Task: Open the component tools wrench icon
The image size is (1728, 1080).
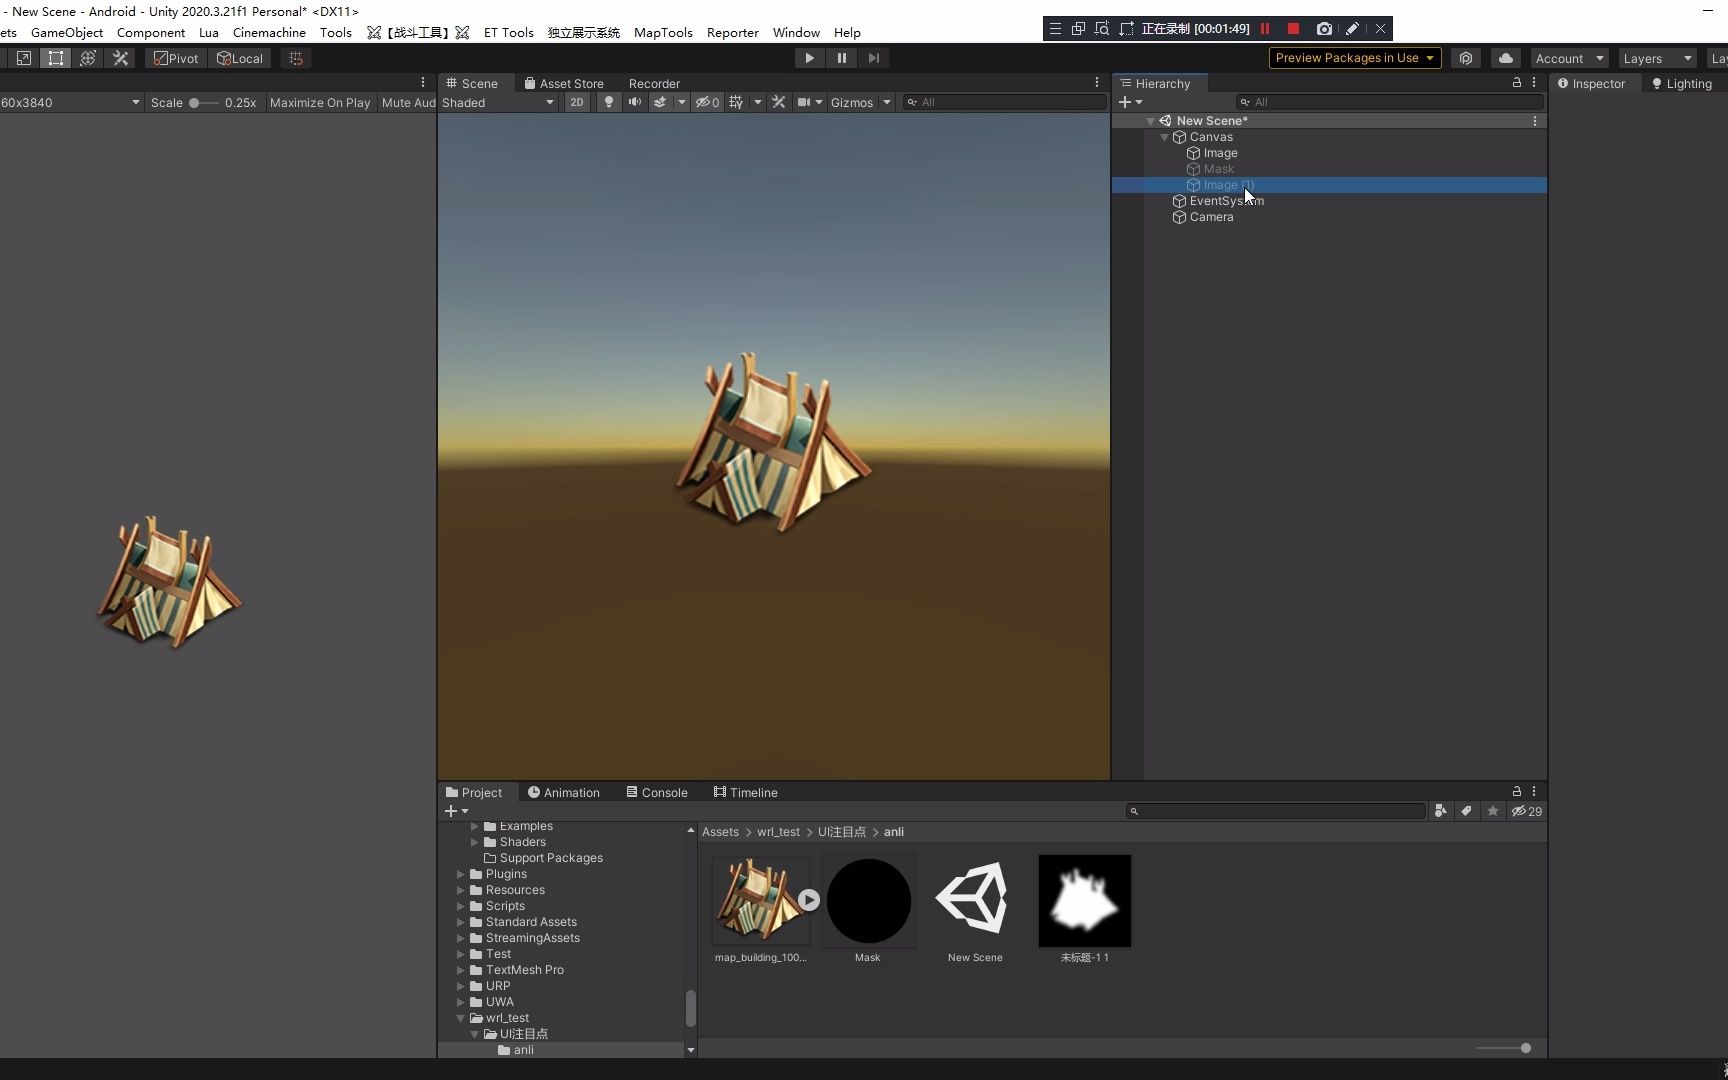Action: 779,102
